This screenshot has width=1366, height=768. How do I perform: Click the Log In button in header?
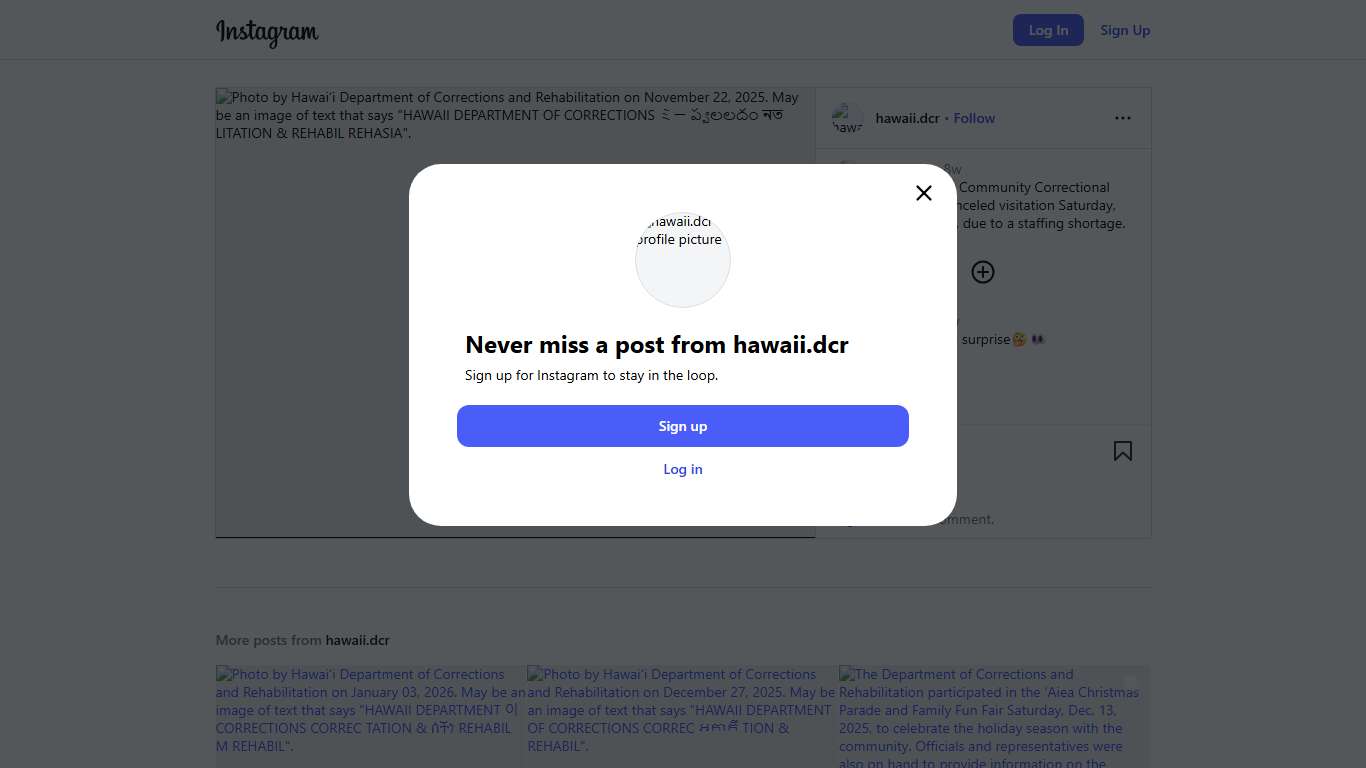(1048, 30)
